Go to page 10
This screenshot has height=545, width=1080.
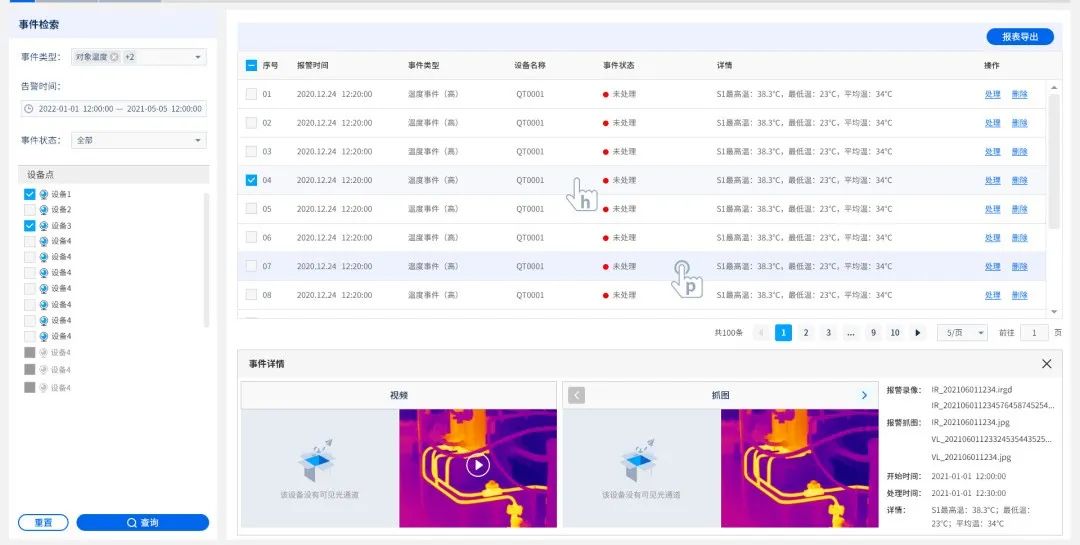coord(895,333)
